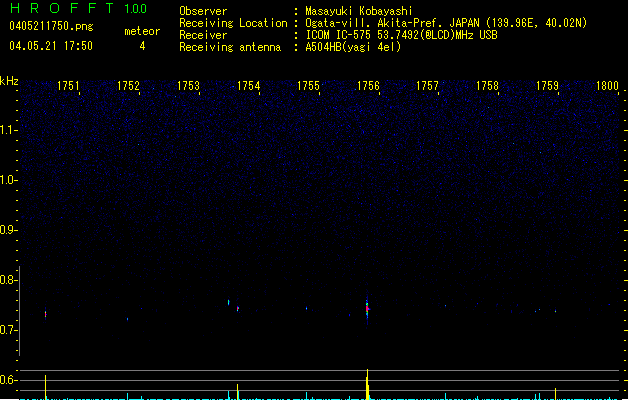Click the 0.7 kHz axis label
The width and height of the screenshot is (629, 400).
pyautogui.click(x=8, y=330)
